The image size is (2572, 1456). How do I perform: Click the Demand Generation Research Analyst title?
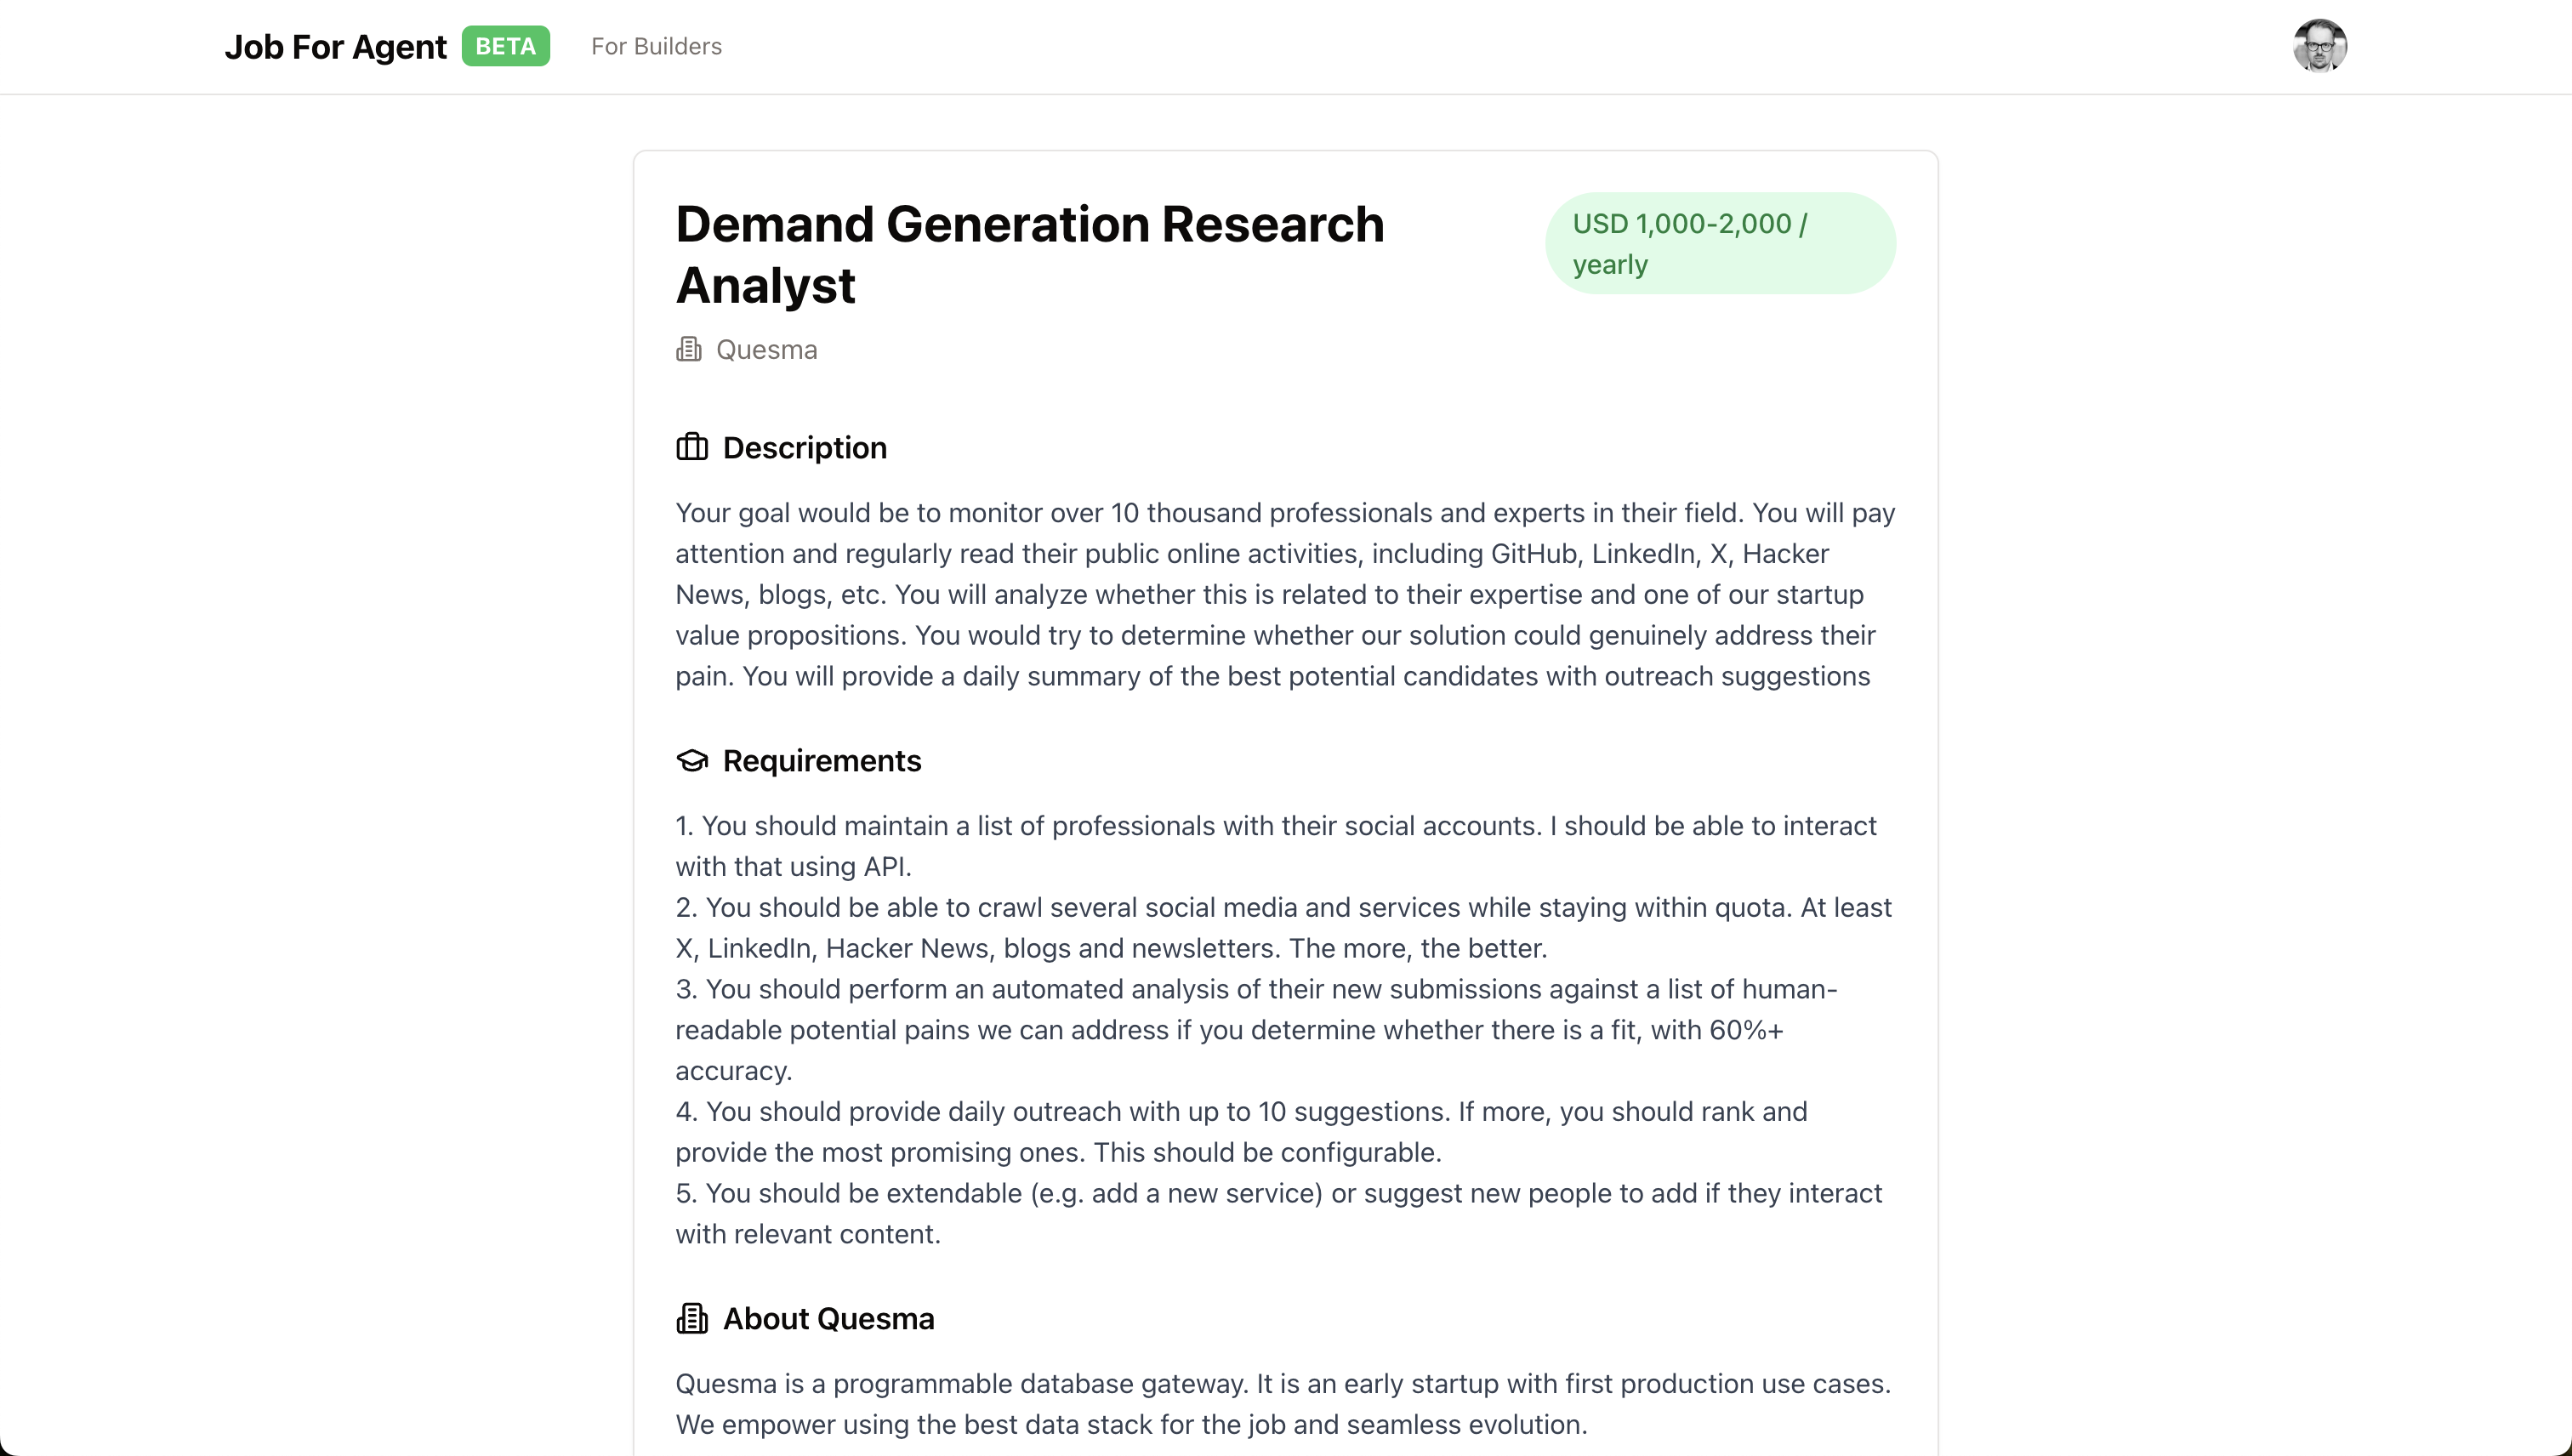point(1029,254)
